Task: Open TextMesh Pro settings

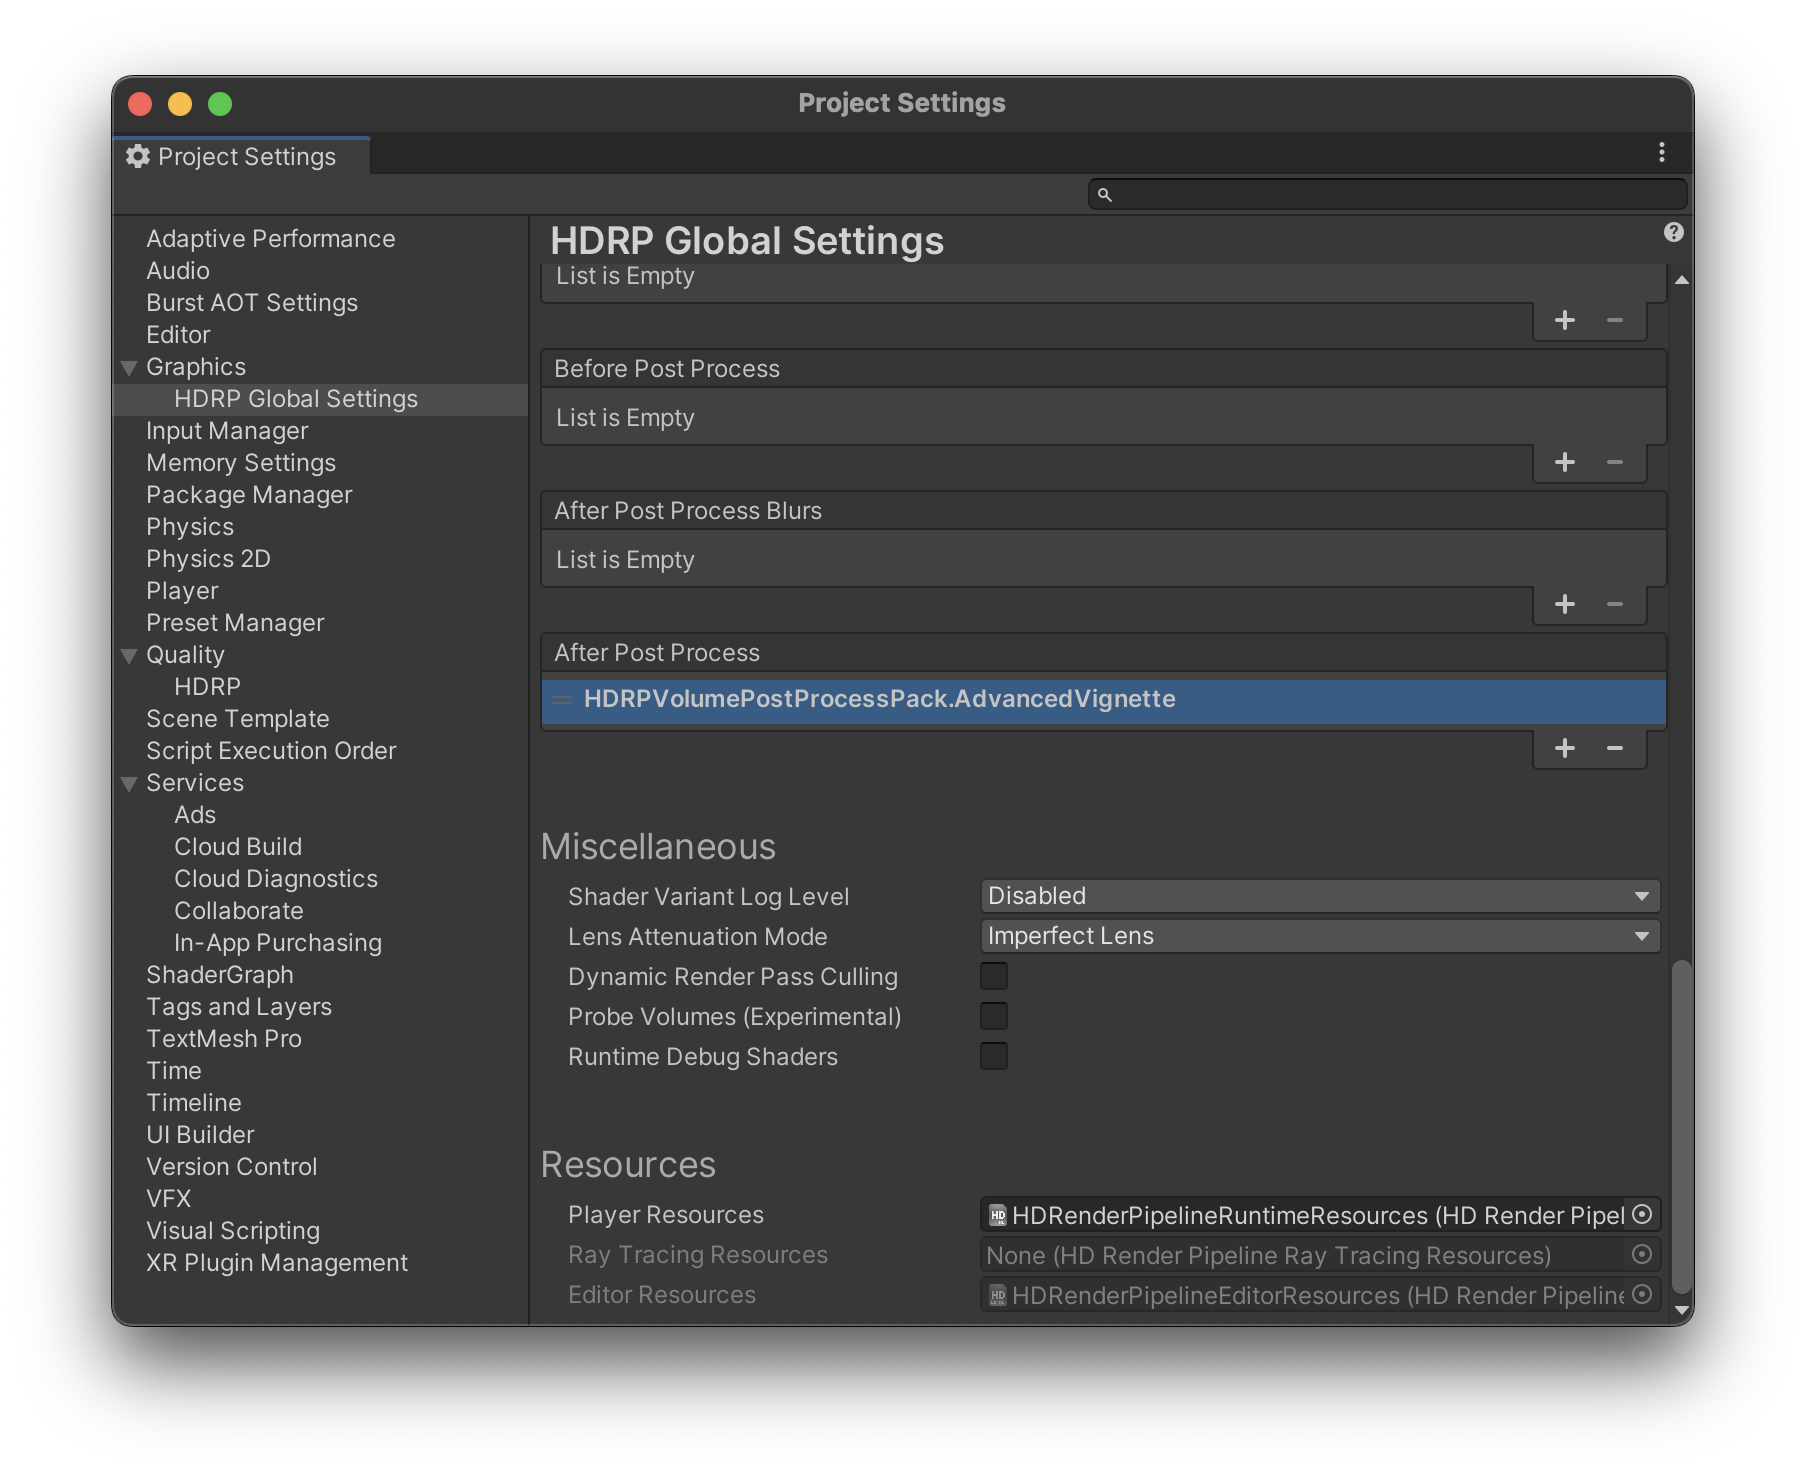Action: point(224,1039)
